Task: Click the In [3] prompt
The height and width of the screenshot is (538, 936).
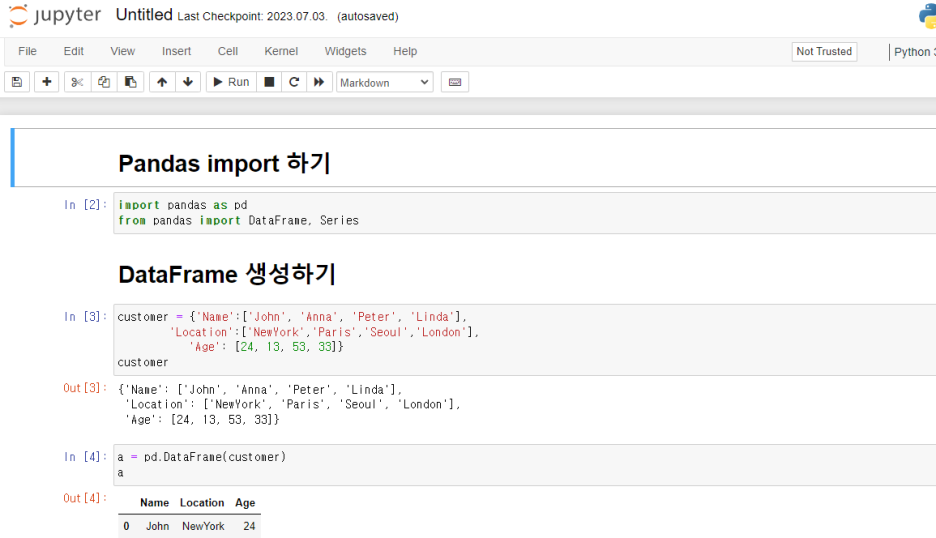Action: pos(85,316)
